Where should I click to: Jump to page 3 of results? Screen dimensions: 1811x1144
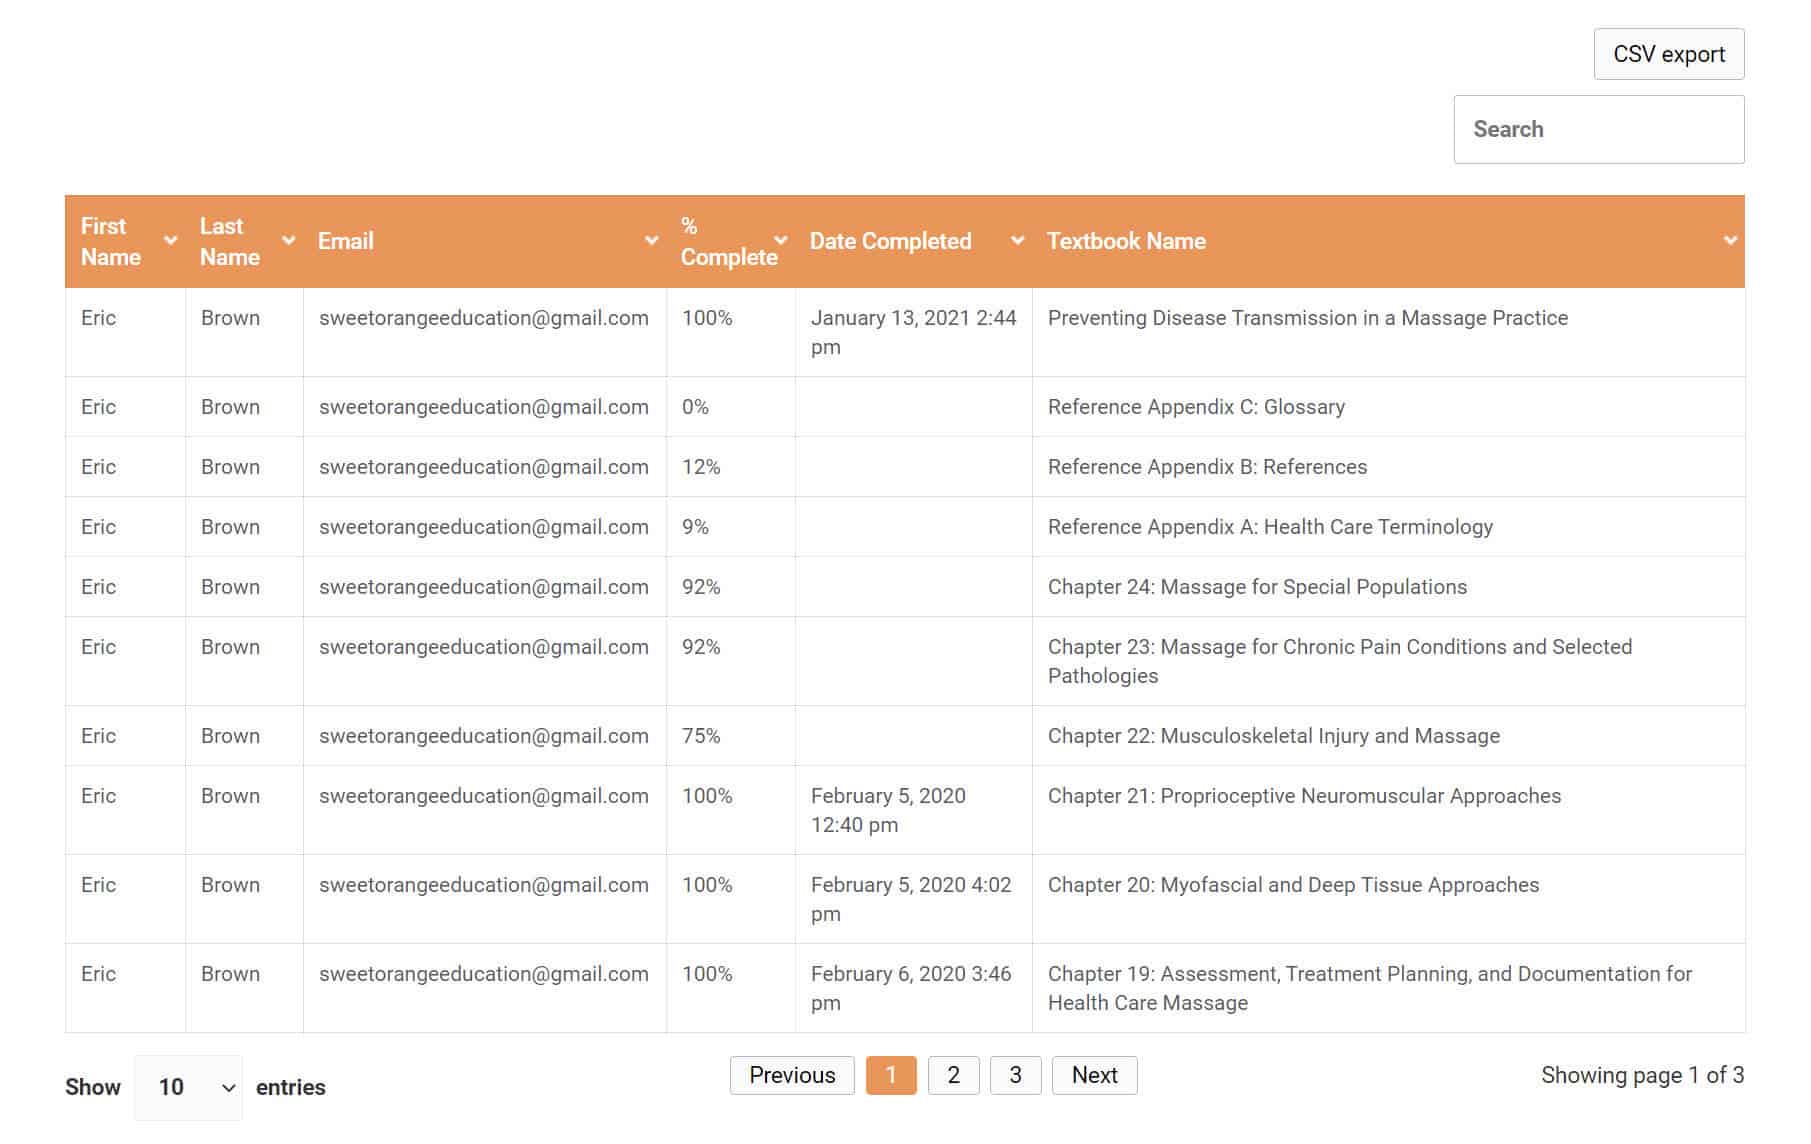click(1015, 1076)
